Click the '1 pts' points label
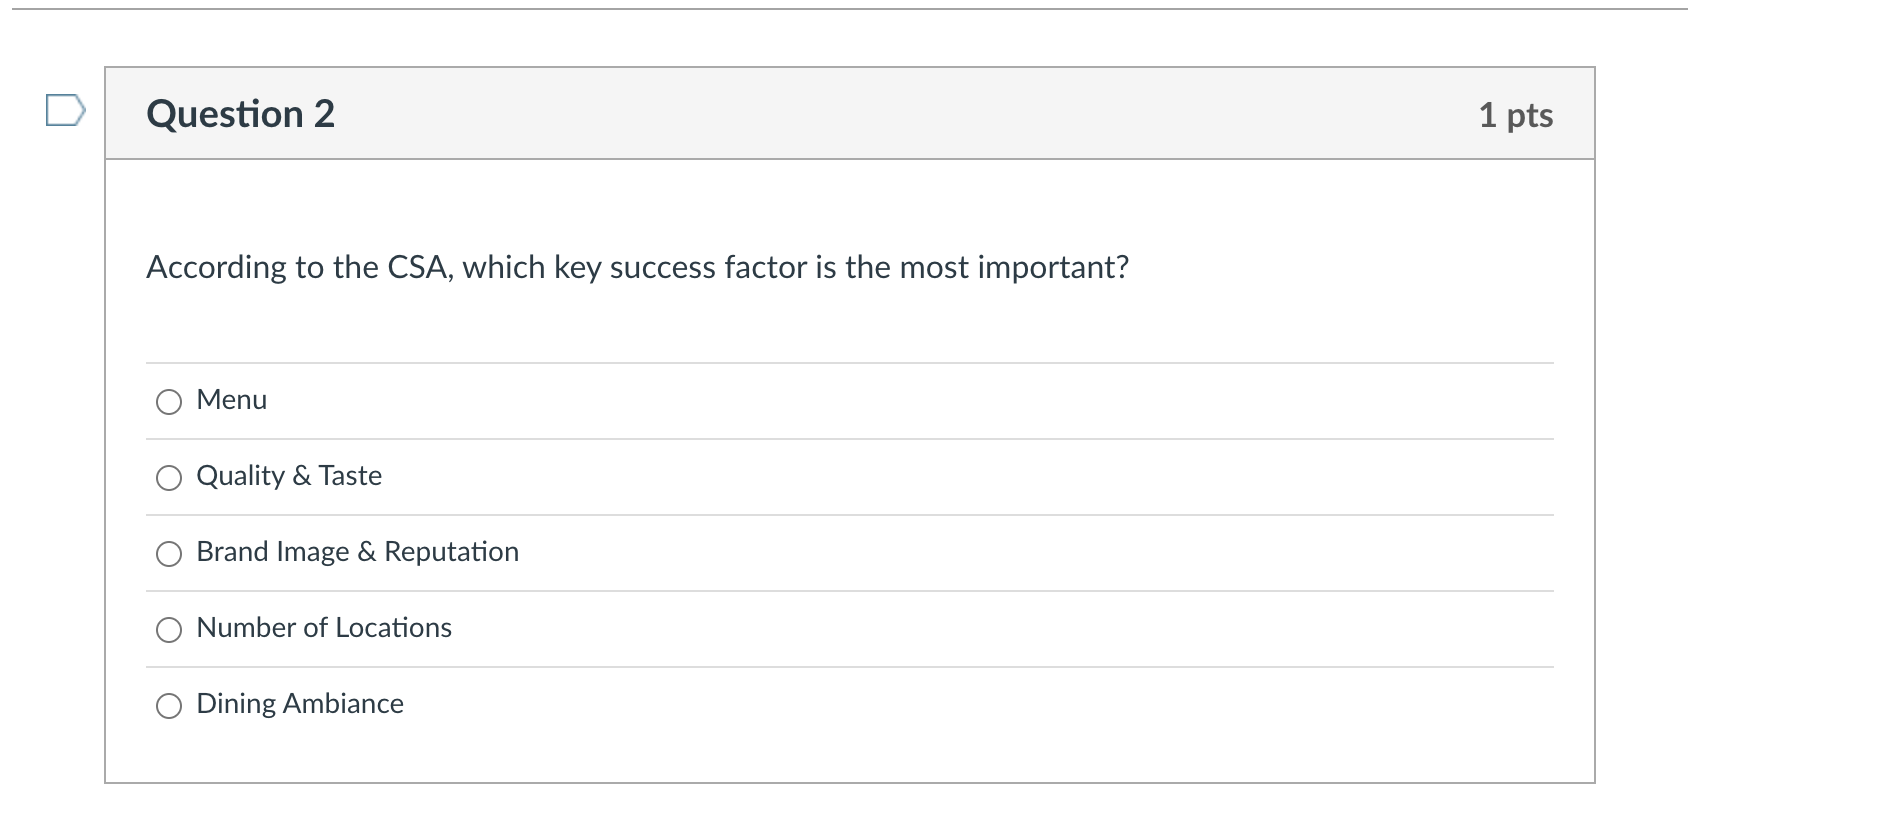Screen dimensions: 1904x832 point(1515,115)
